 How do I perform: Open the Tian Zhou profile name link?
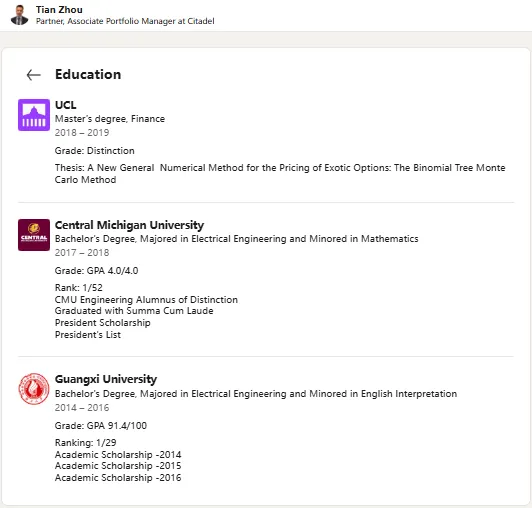coord(59,10)
